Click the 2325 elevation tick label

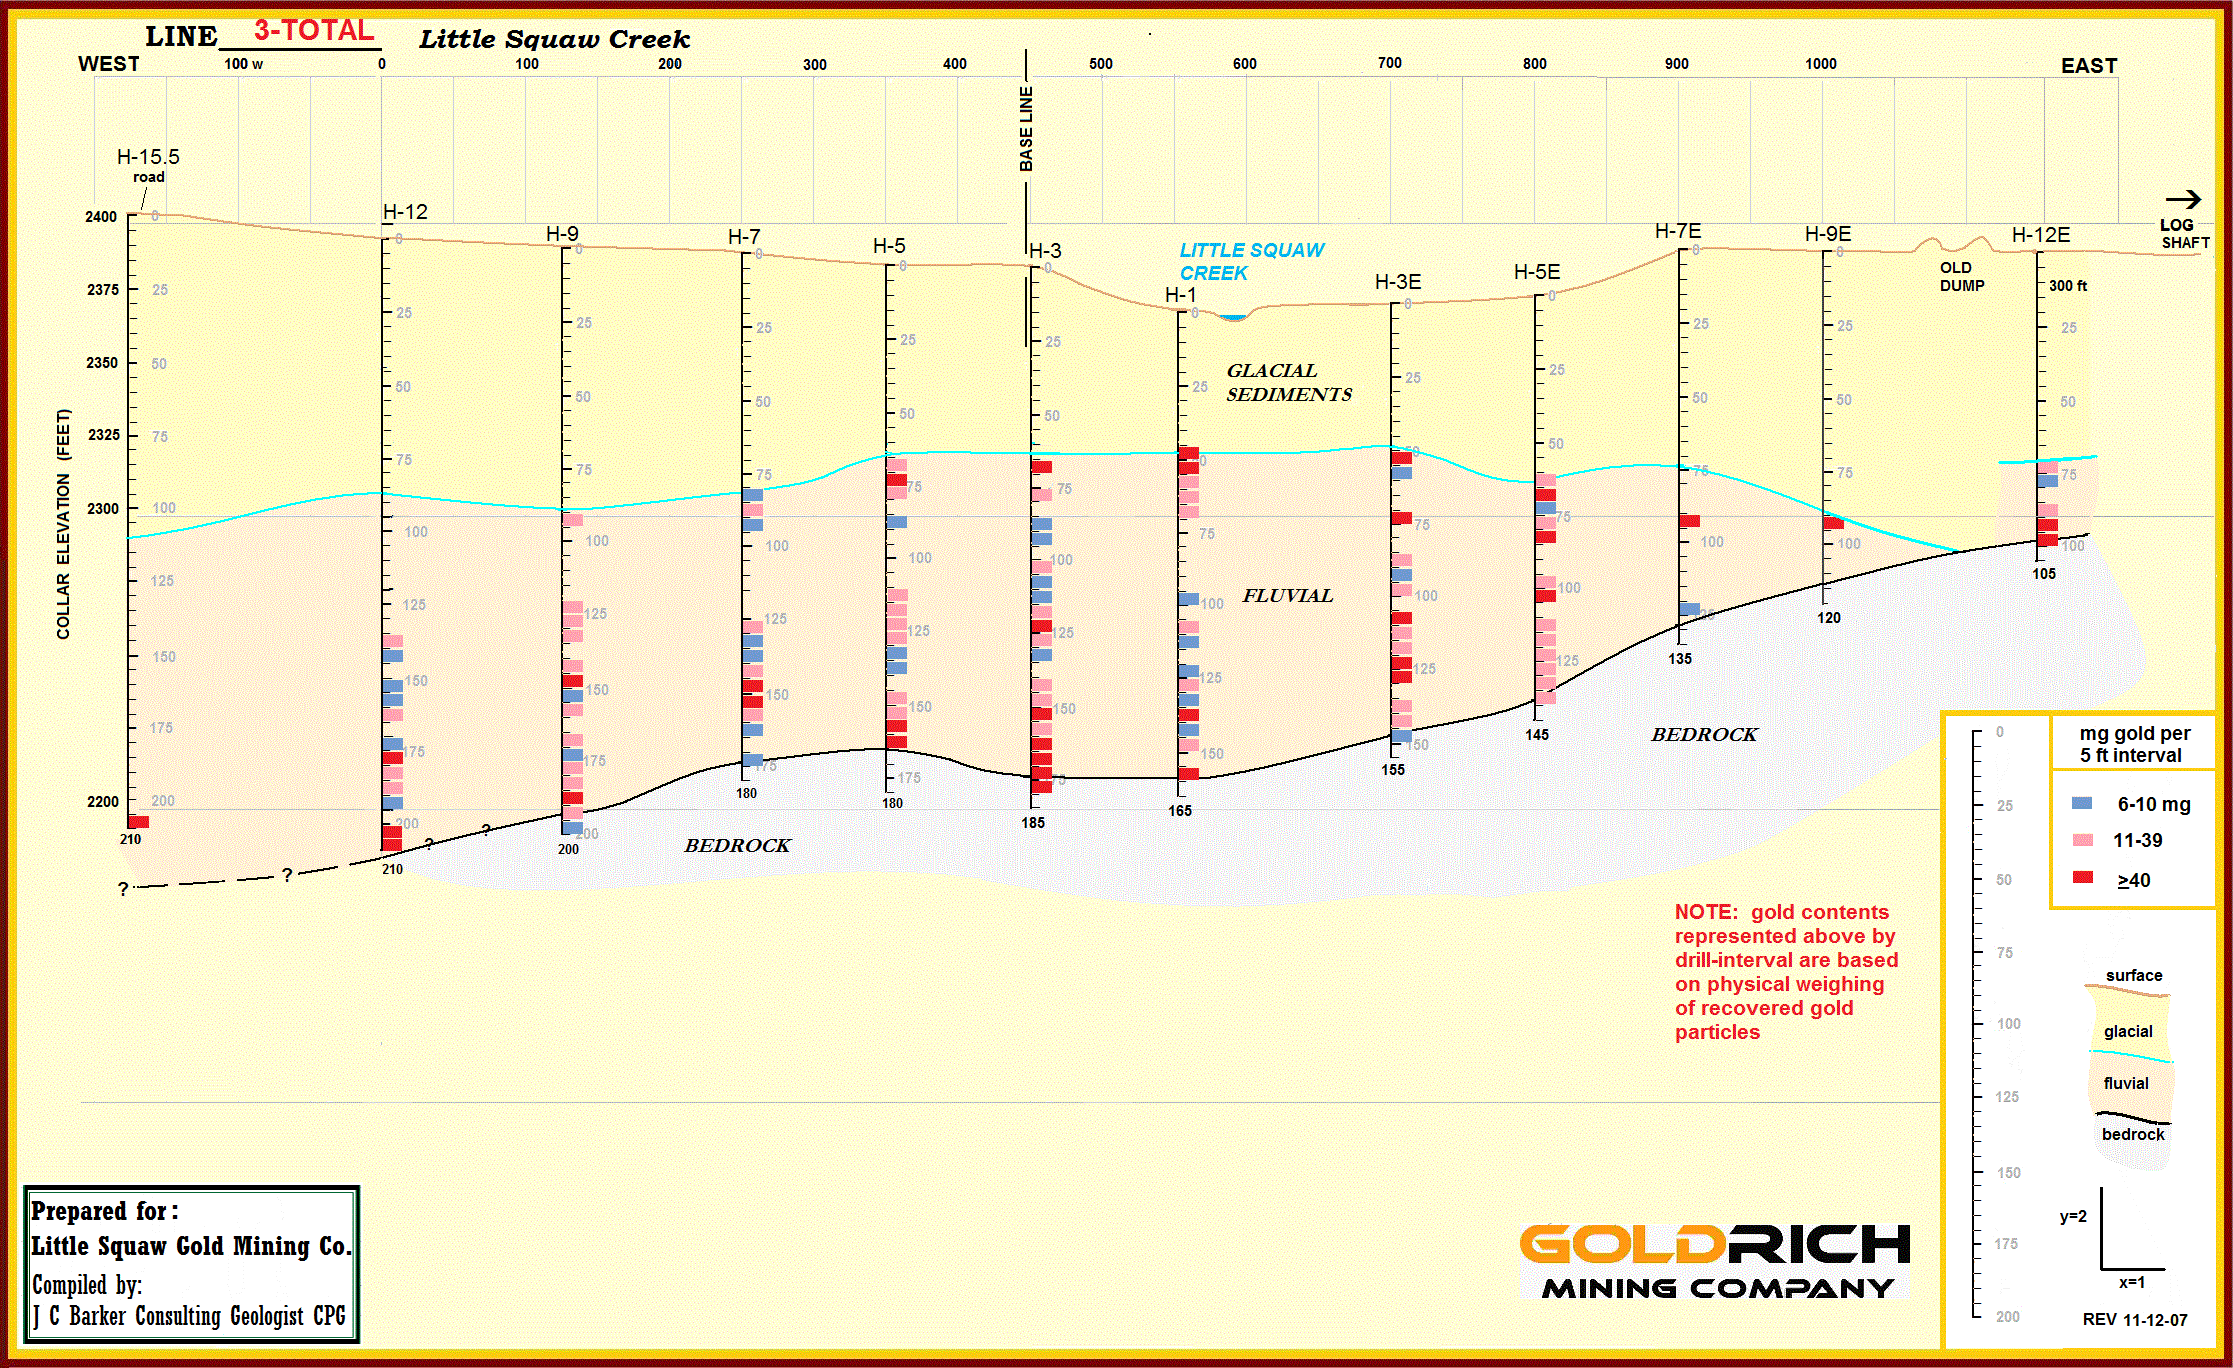pos(104,434)
